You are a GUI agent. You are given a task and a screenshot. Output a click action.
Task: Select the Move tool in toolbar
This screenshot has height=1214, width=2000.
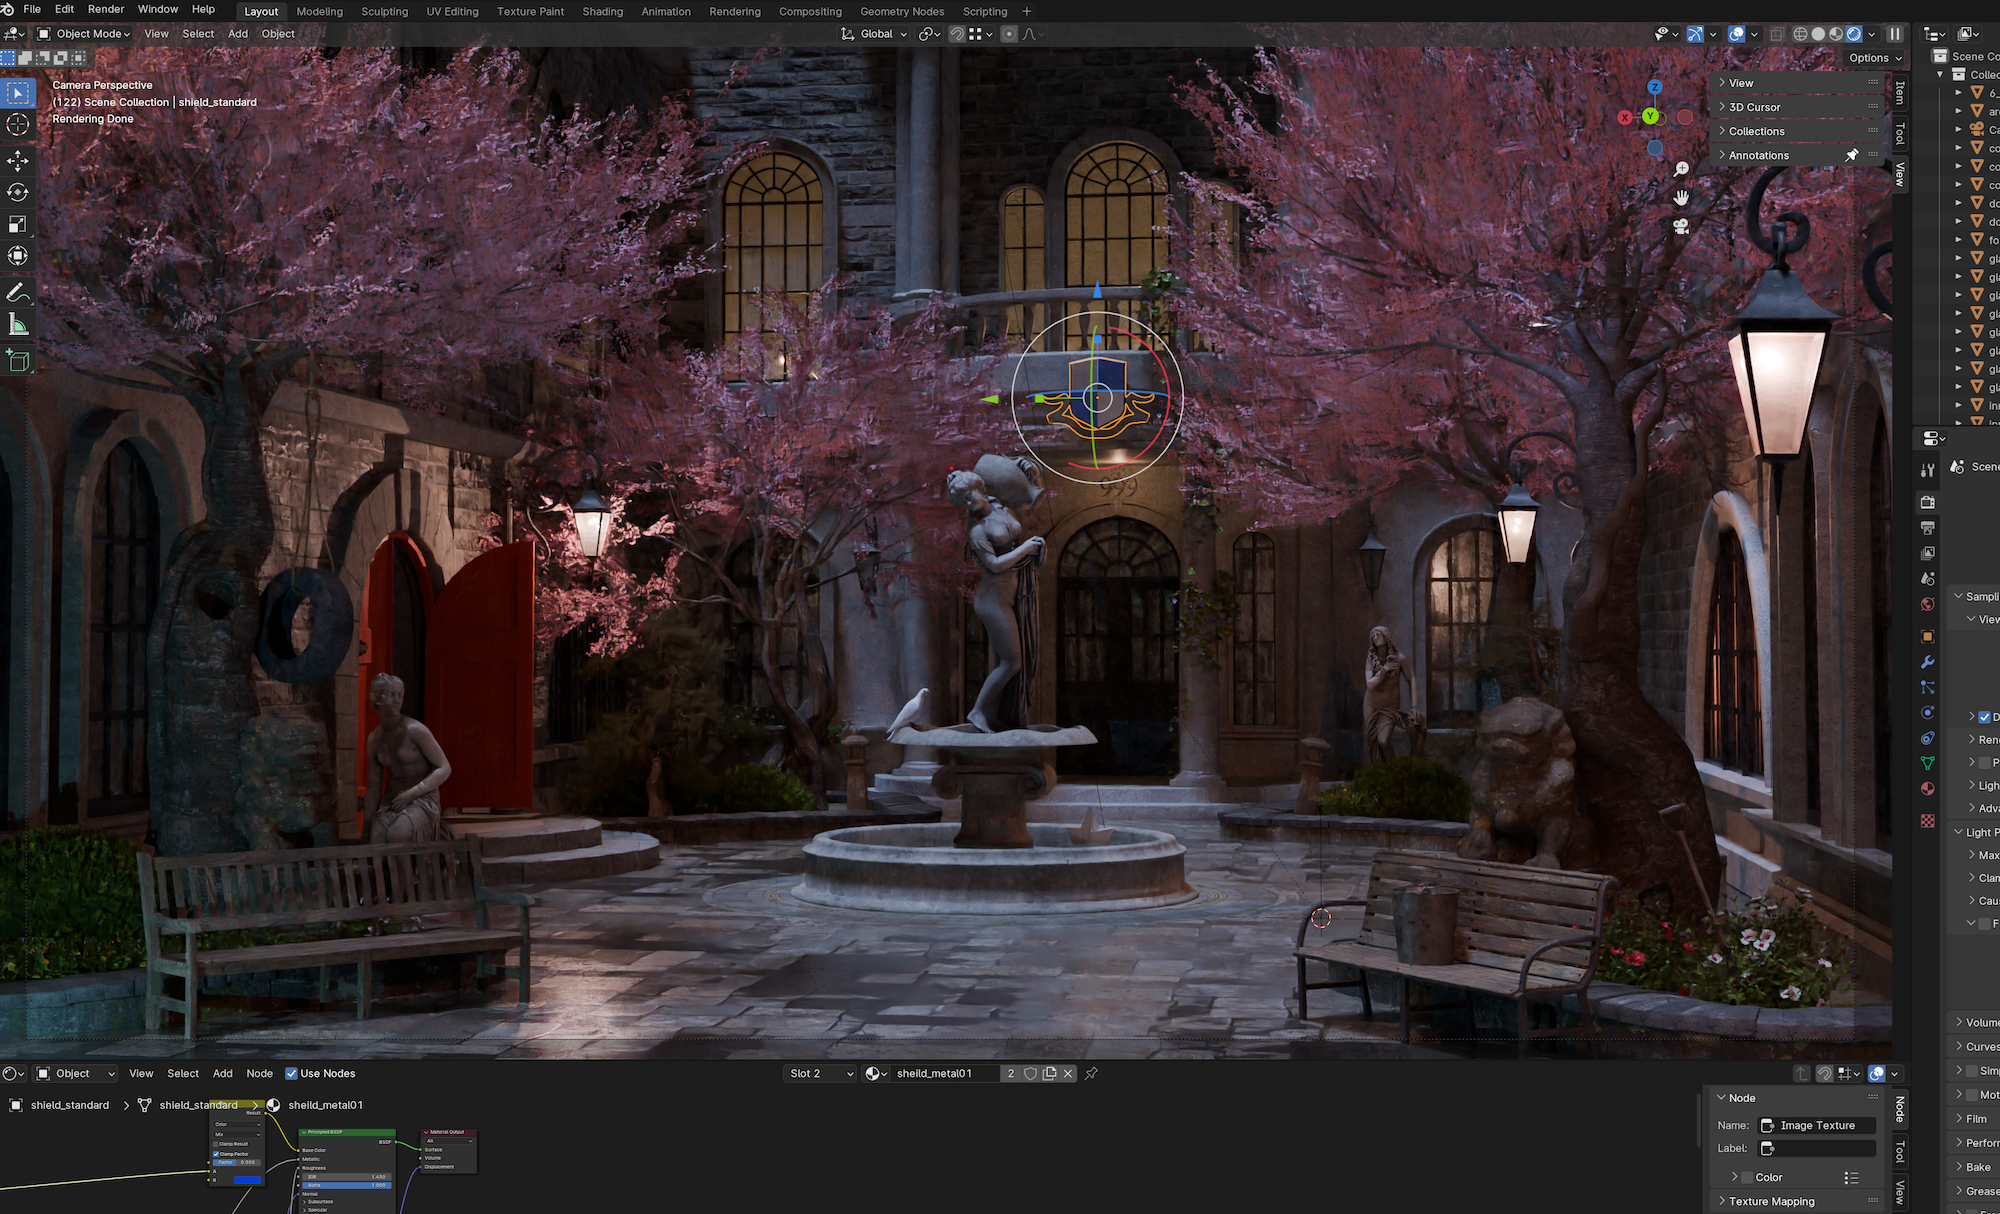tap(18, 161)
